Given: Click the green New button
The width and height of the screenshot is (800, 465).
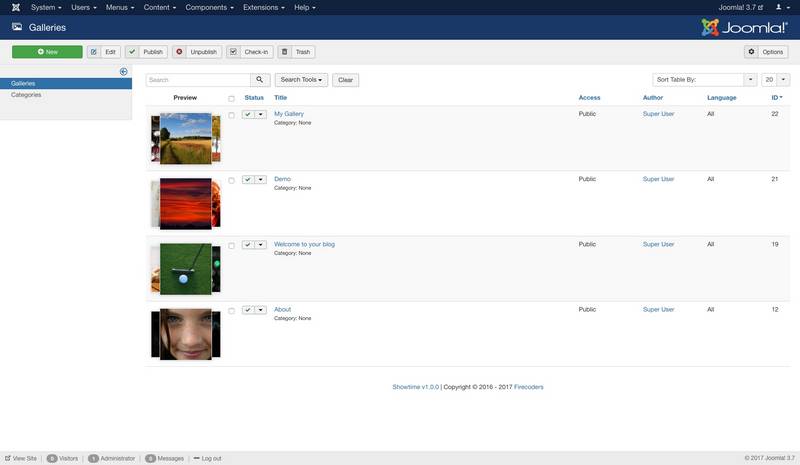Looking at the screenshot, I should [47, 52].
